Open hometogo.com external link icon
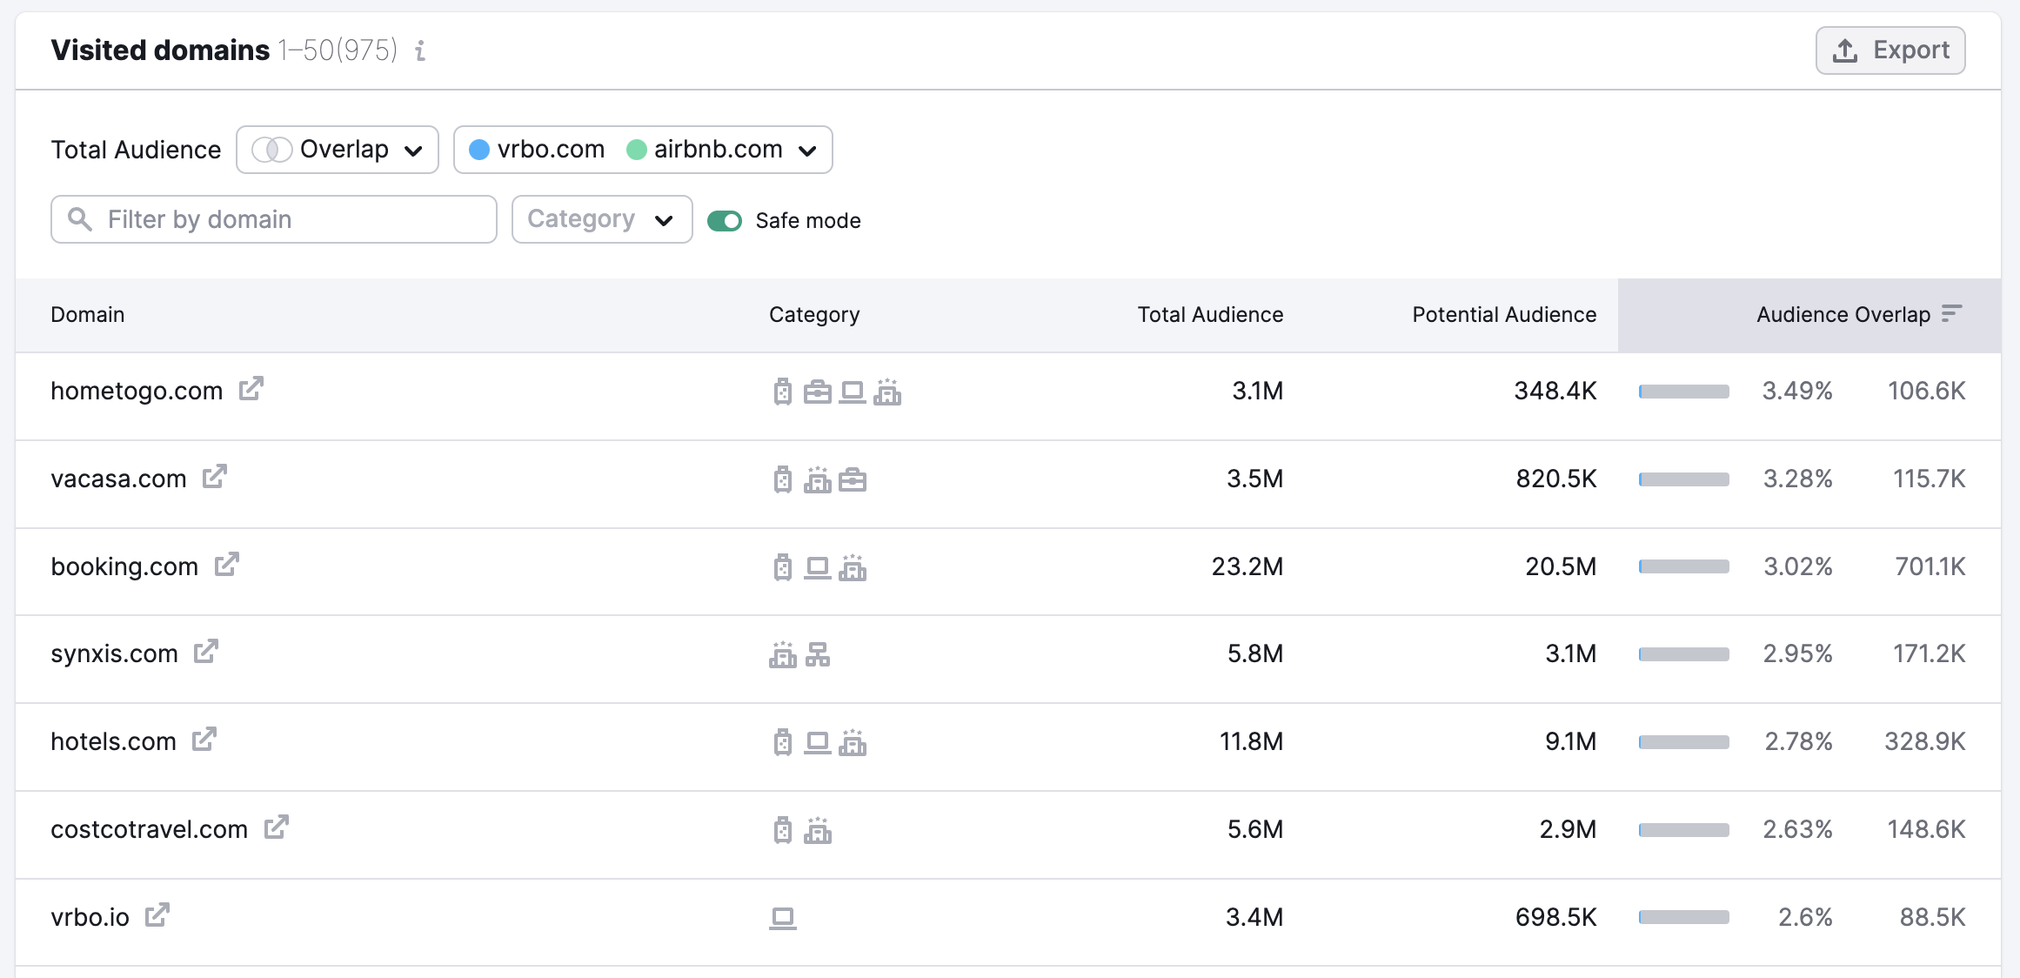The image size is (2020, 978). click(x=251, y=389)
